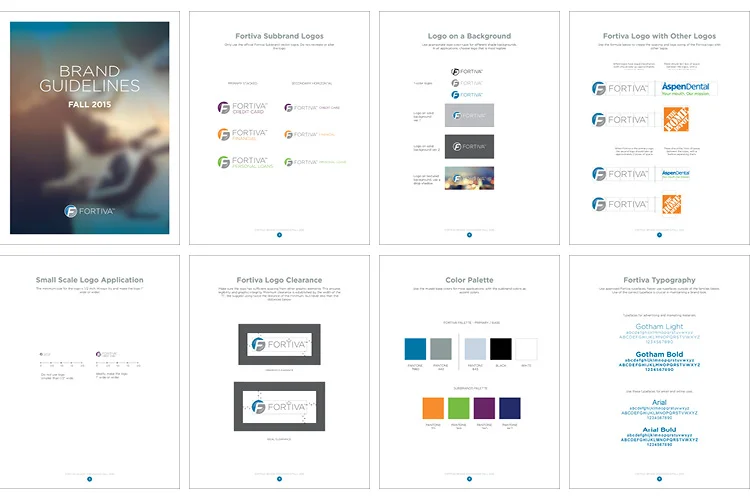
Task: Click the horizontal Fortiva Personal Loans logo
Action: (x=315, y=162)
